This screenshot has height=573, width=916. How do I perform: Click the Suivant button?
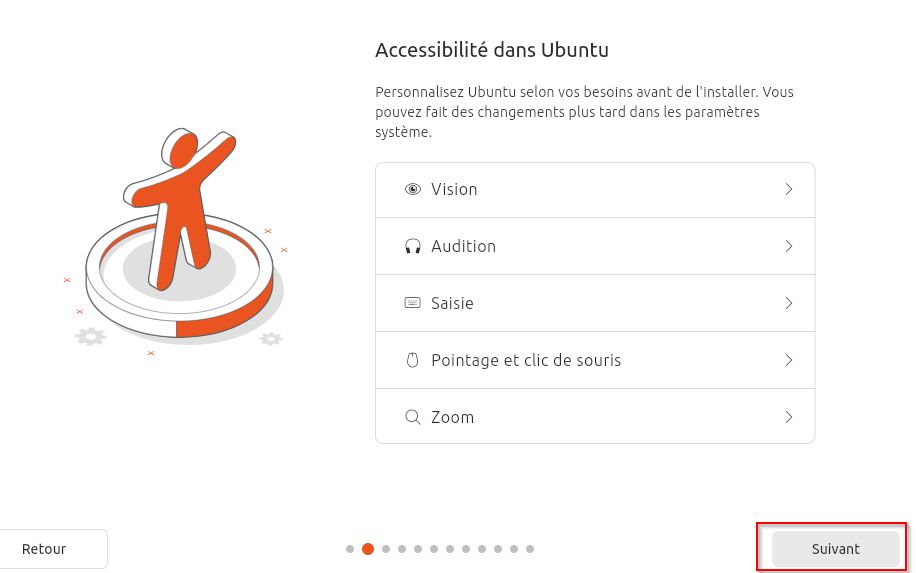tap(835, 549)
